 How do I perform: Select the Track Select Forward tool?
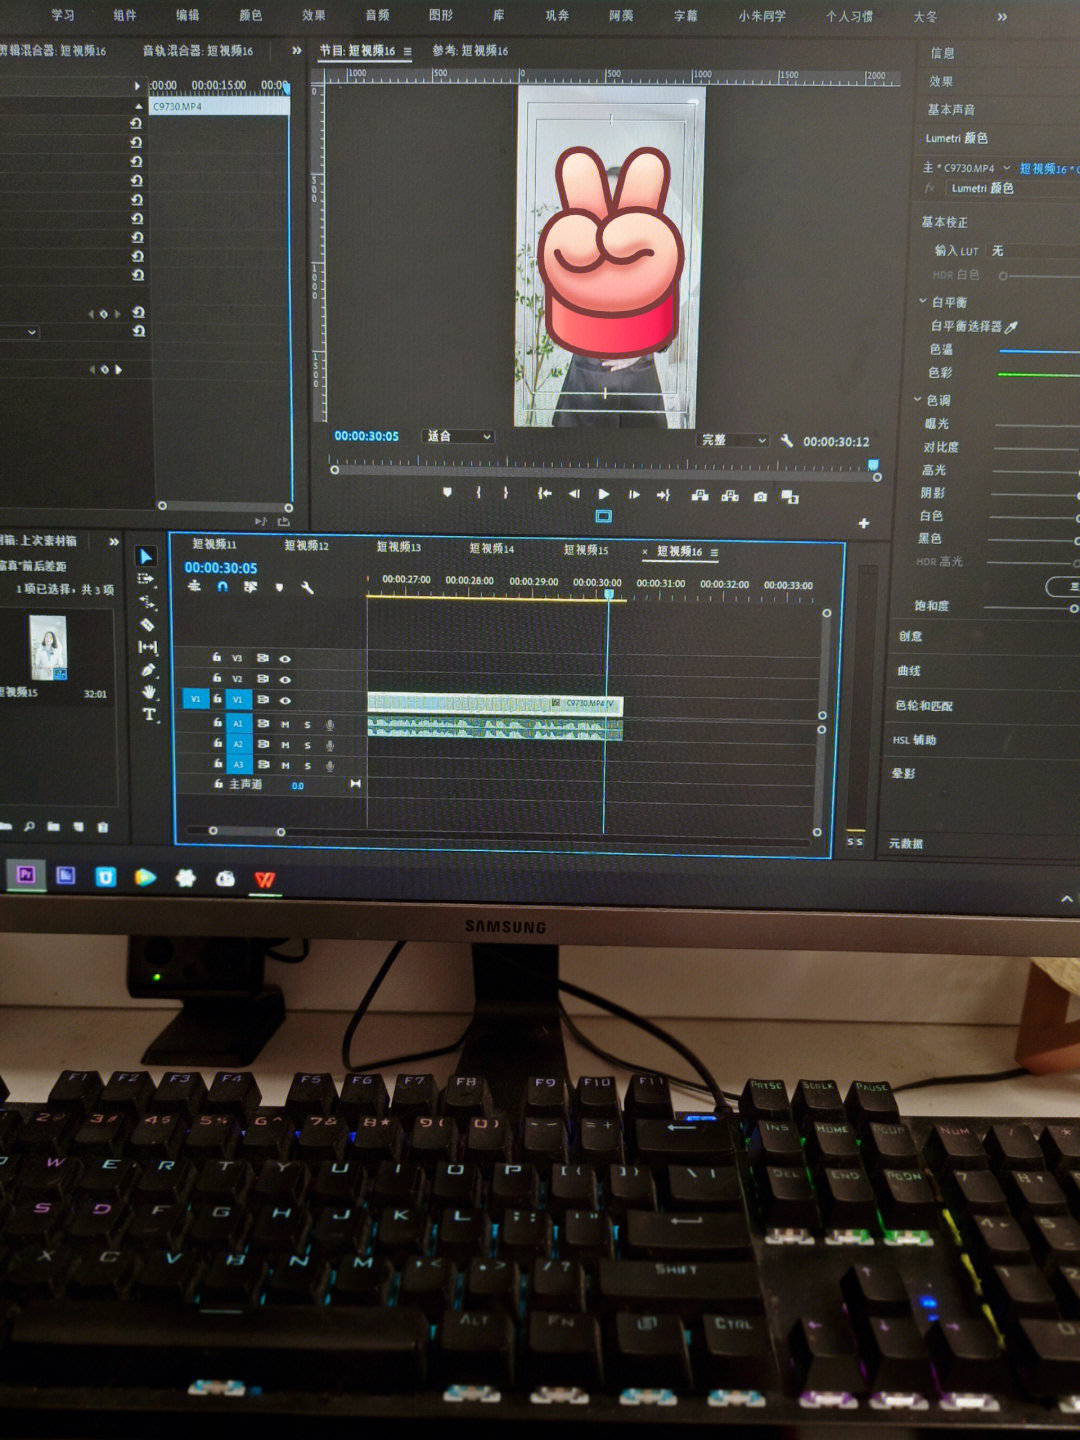(x=147, y=579)
